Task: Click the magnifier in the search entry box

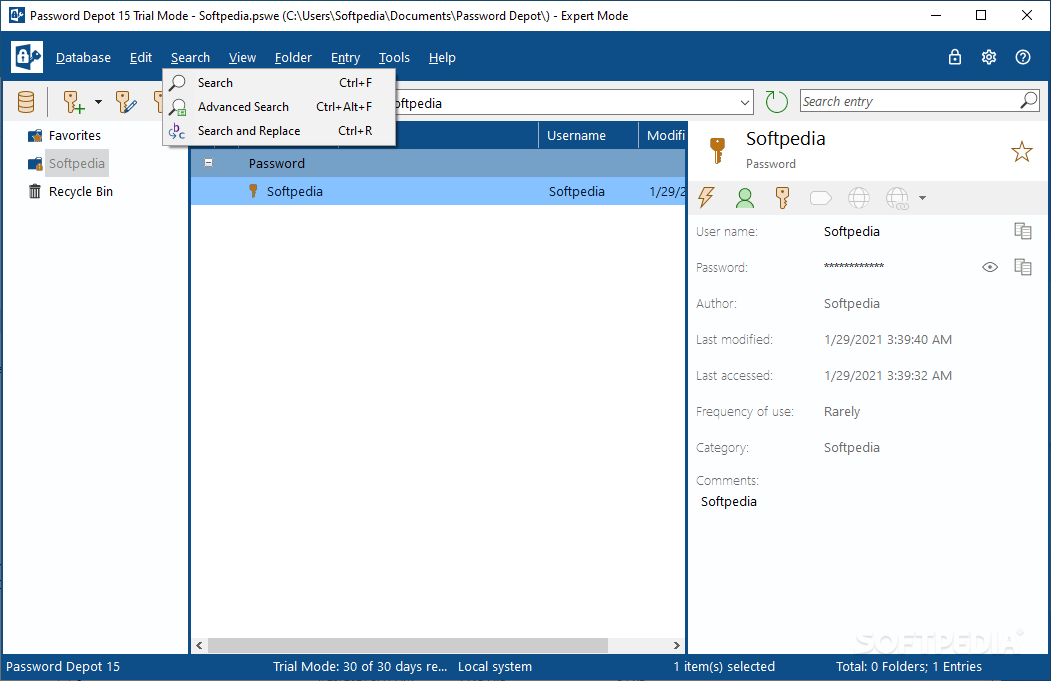Action: (1029, 101)
